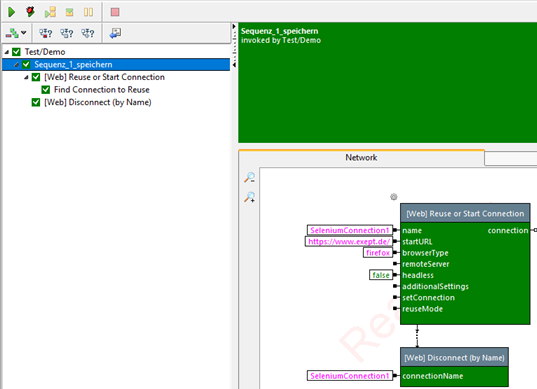Image resolution: width=537 pixels, height=389 pixels.
Task: Collapse the [Web] Reuse or Start Connection node
Action: pos(26,77)
